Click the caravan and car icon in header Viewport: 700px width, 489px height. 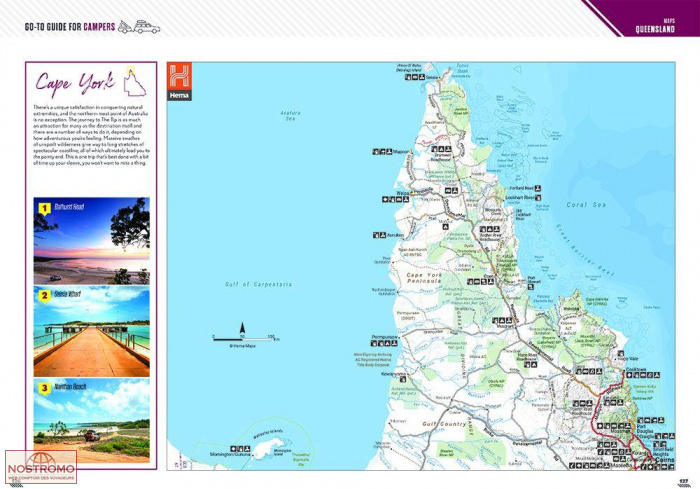point(139,27)
